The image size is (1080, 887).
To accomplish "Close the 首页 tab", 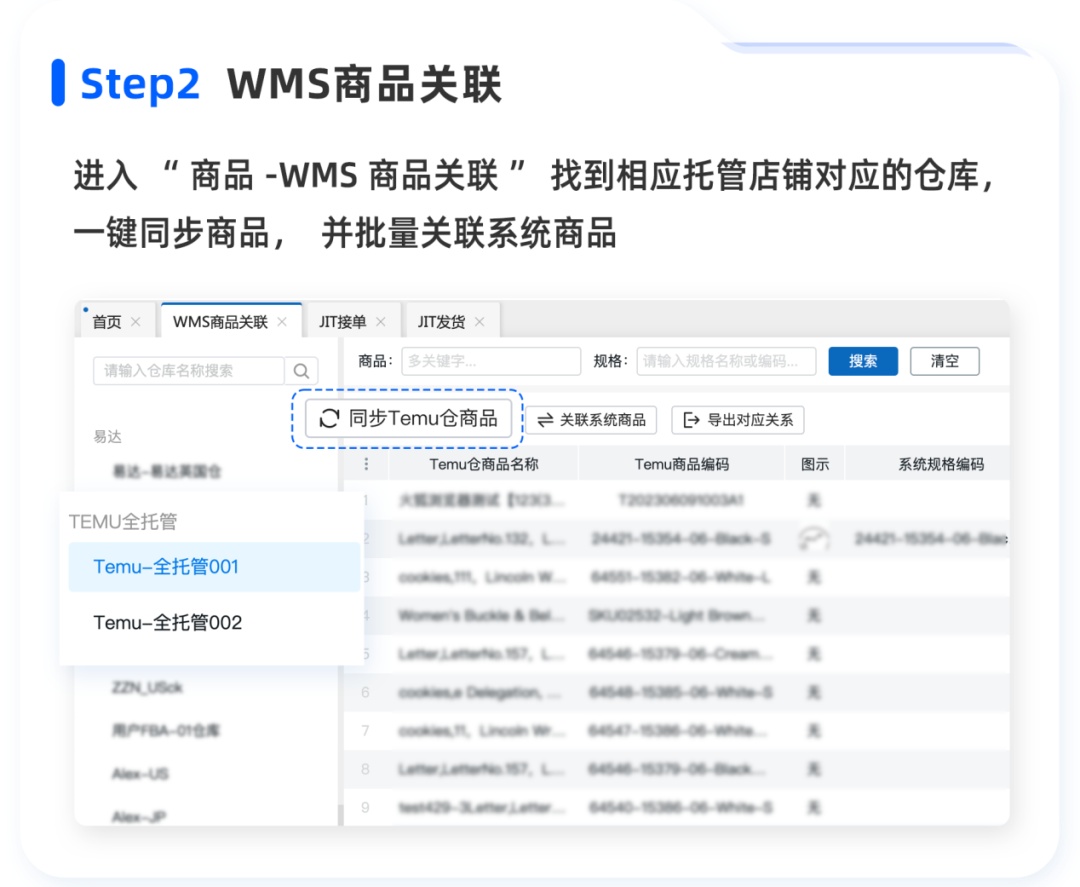I will (136, 322).
